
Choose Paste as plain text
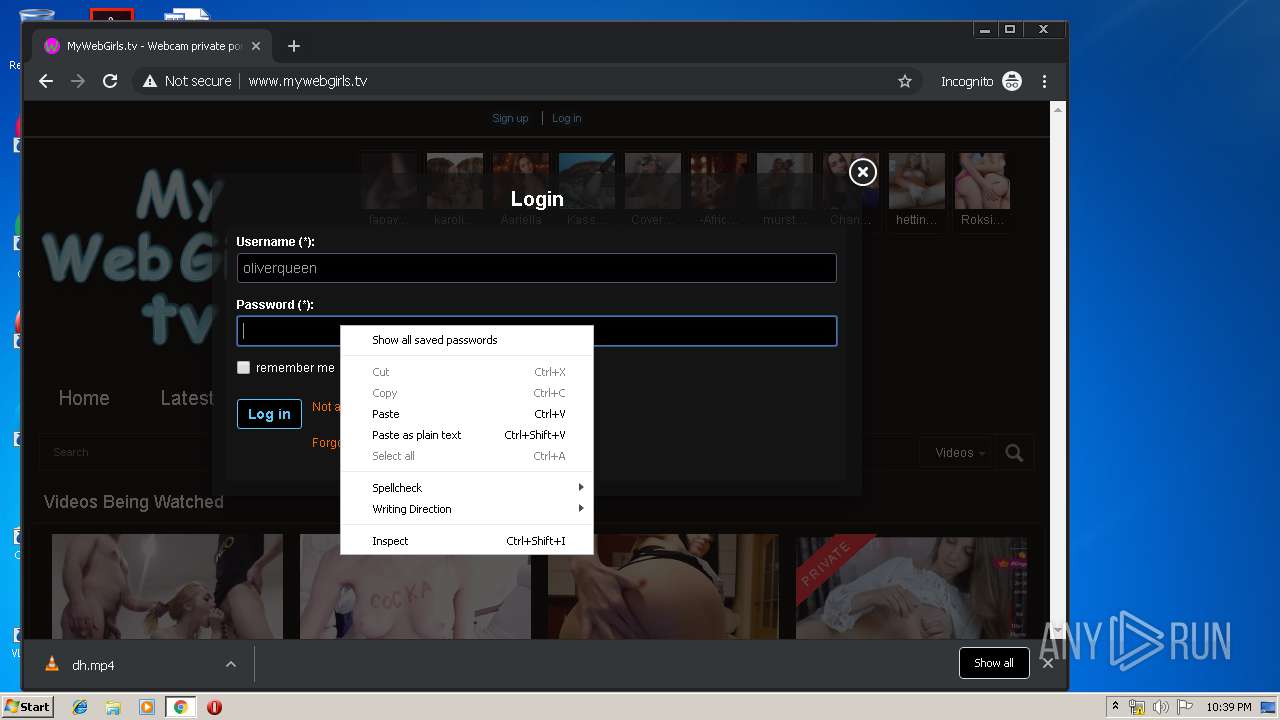point(467,435)
